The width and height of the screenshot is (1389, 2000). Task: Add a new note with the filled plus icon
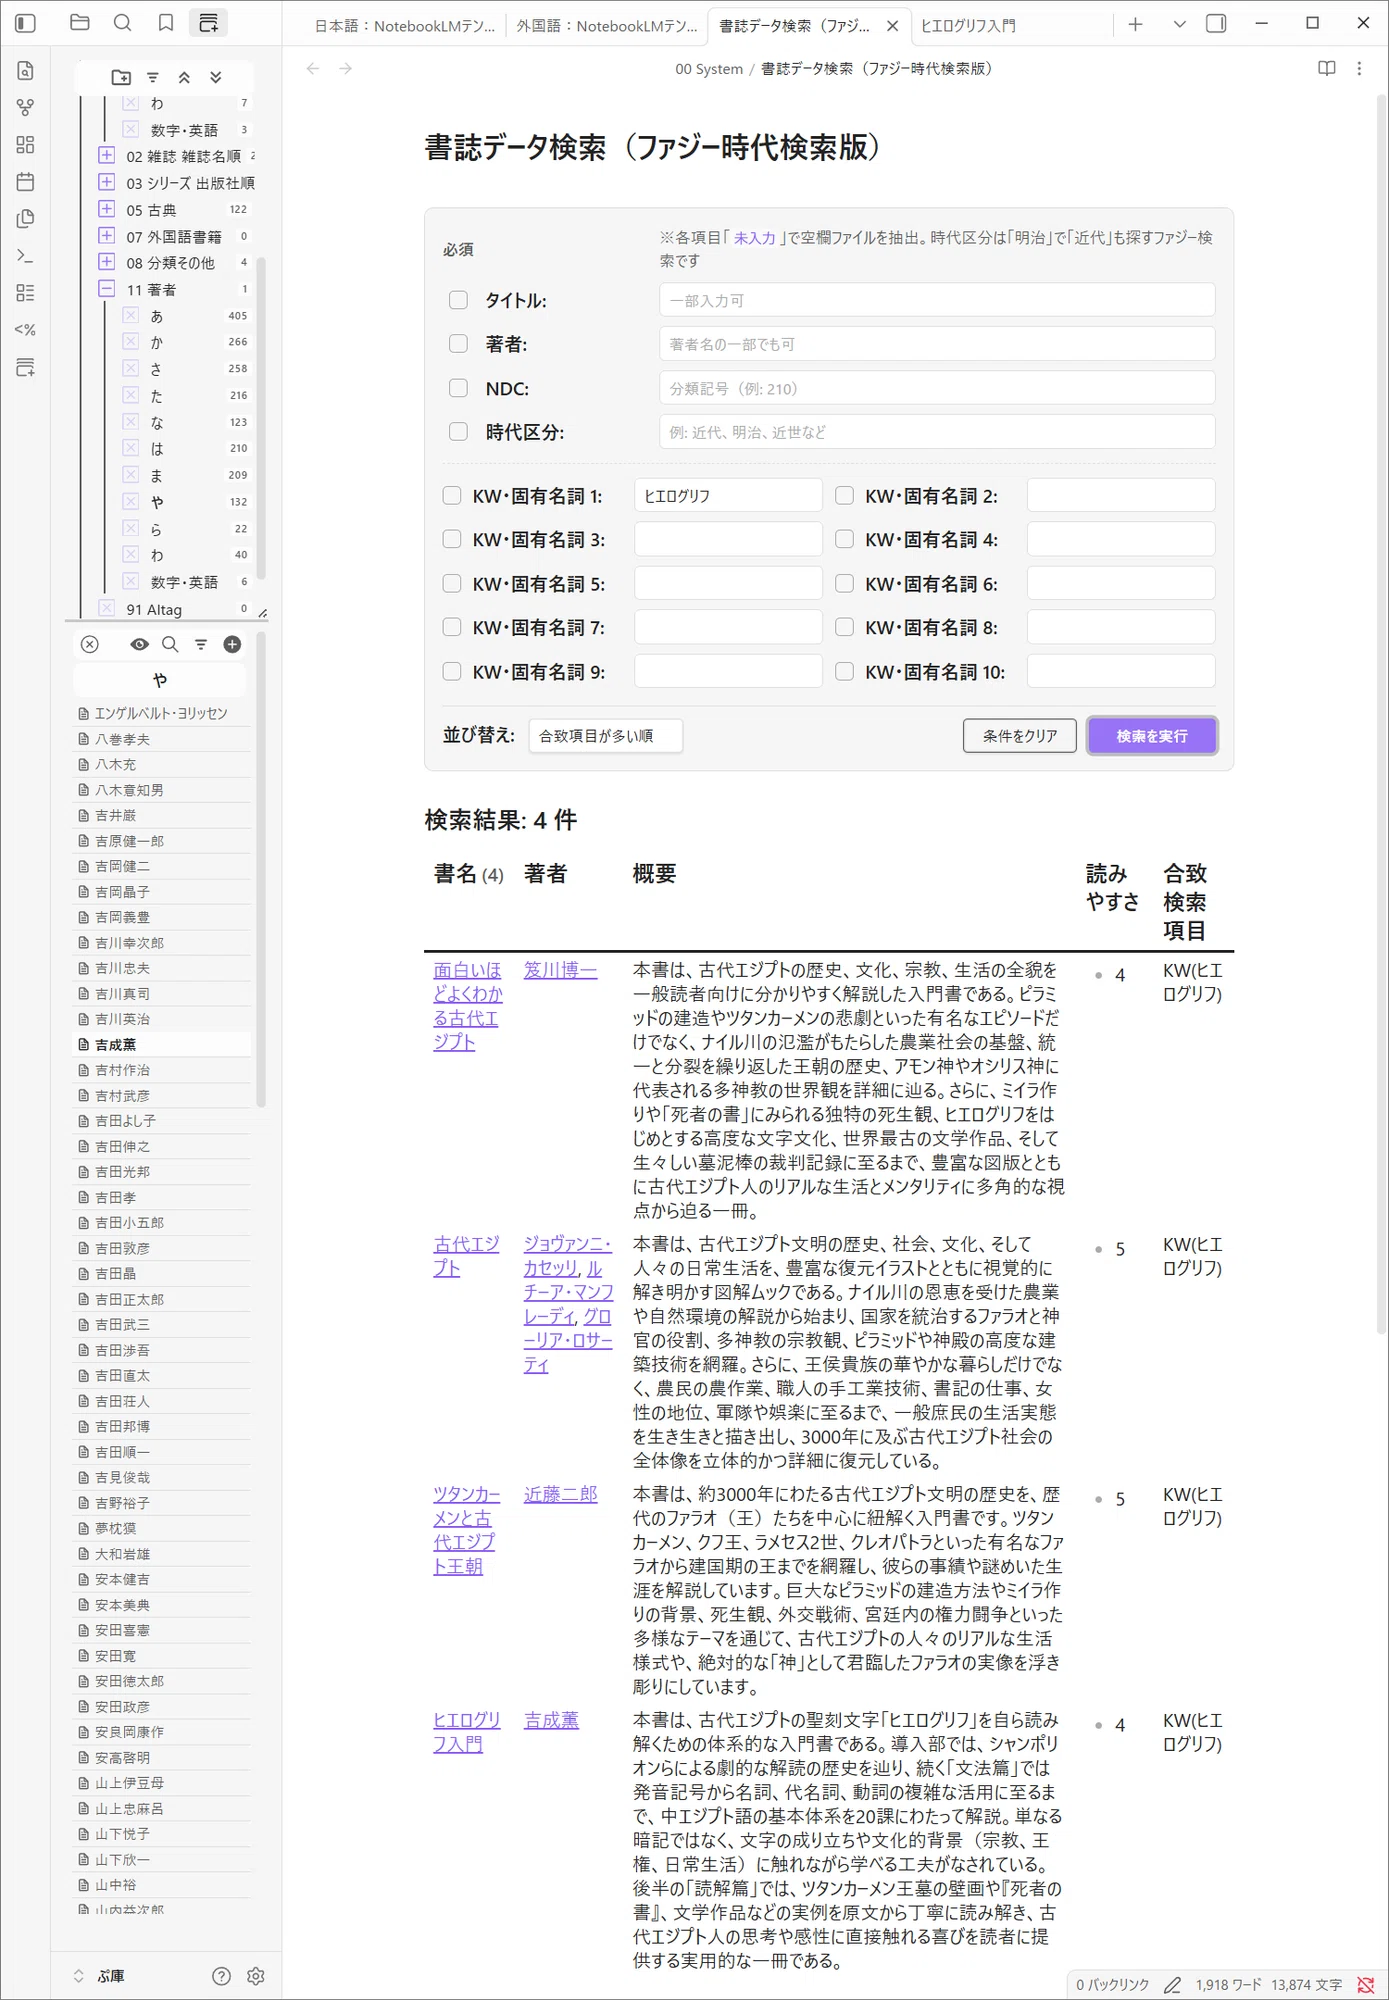[x=232, y=644]
